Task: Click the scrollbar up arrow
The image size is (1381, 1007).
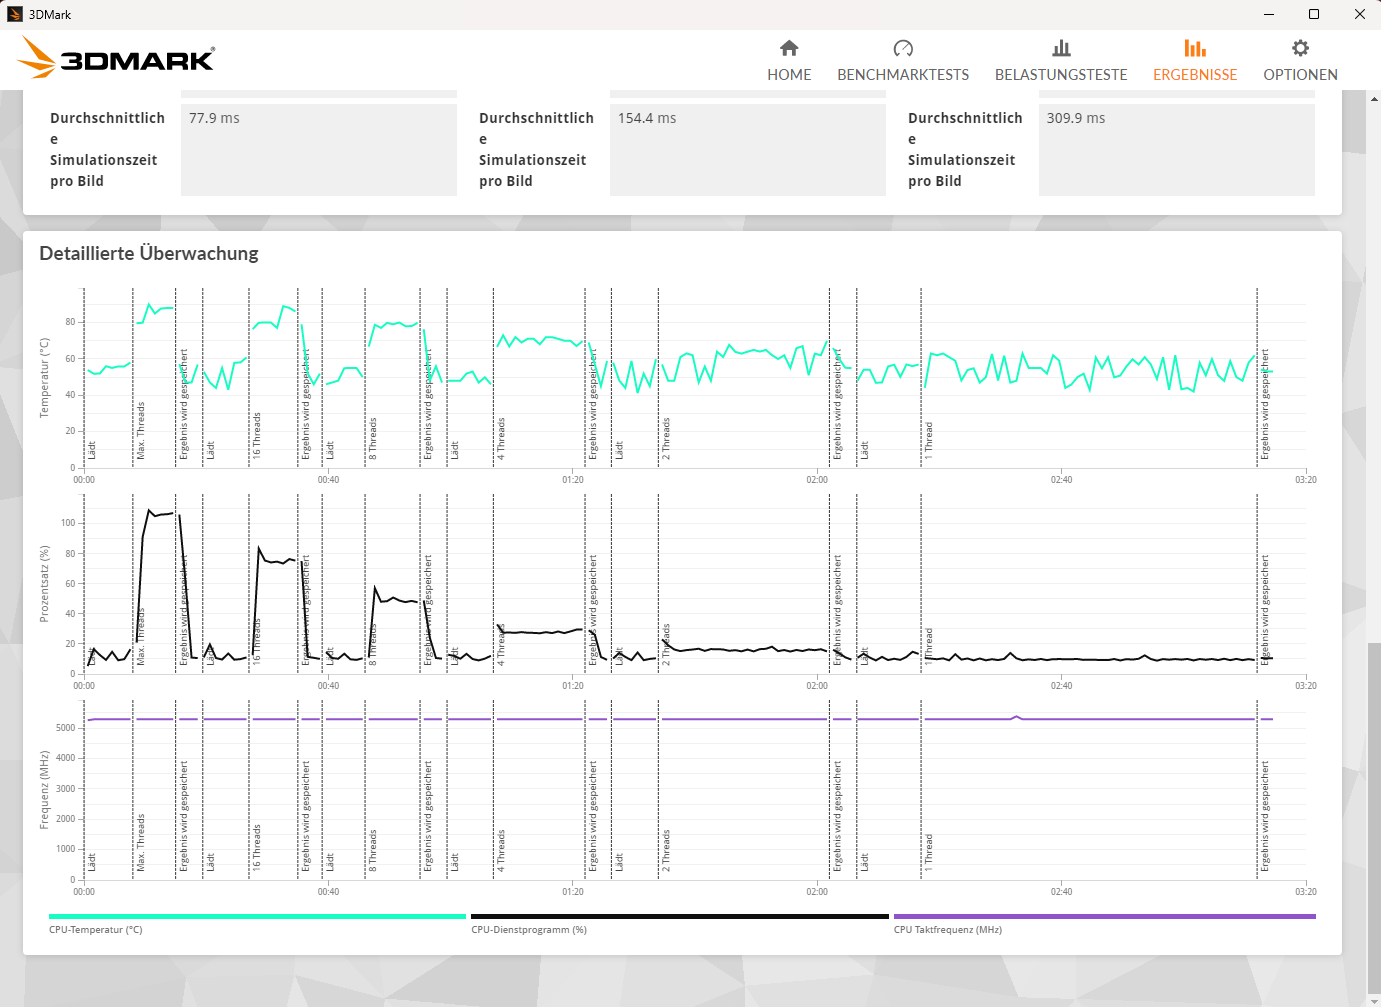Action: (x=1374, y=98)
